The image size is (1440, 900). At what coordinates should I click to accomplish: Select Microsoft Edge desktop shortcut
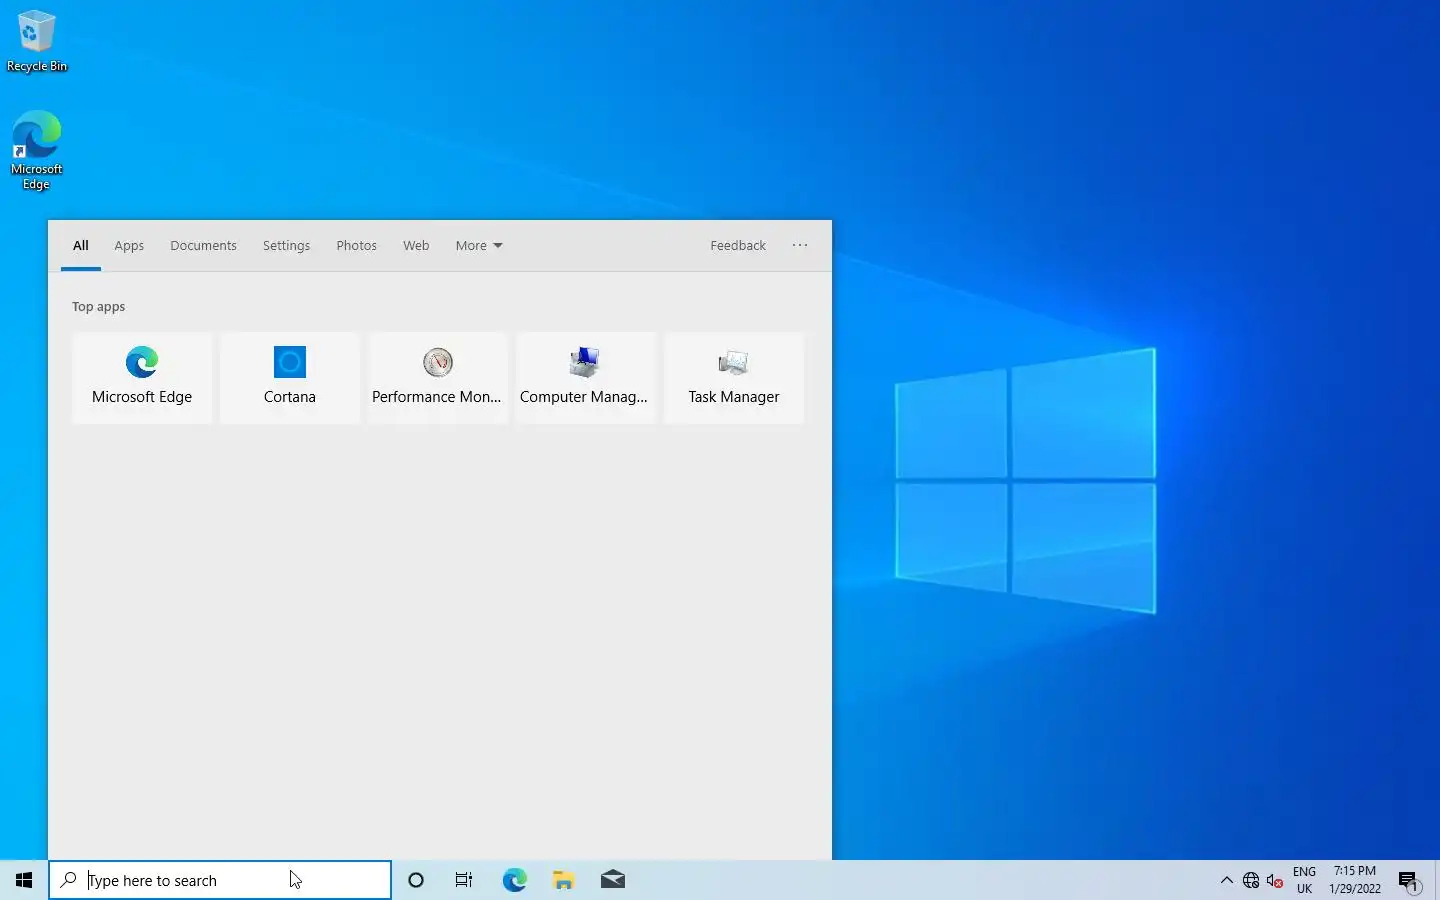pyautogui.click(x=37, y=150)
